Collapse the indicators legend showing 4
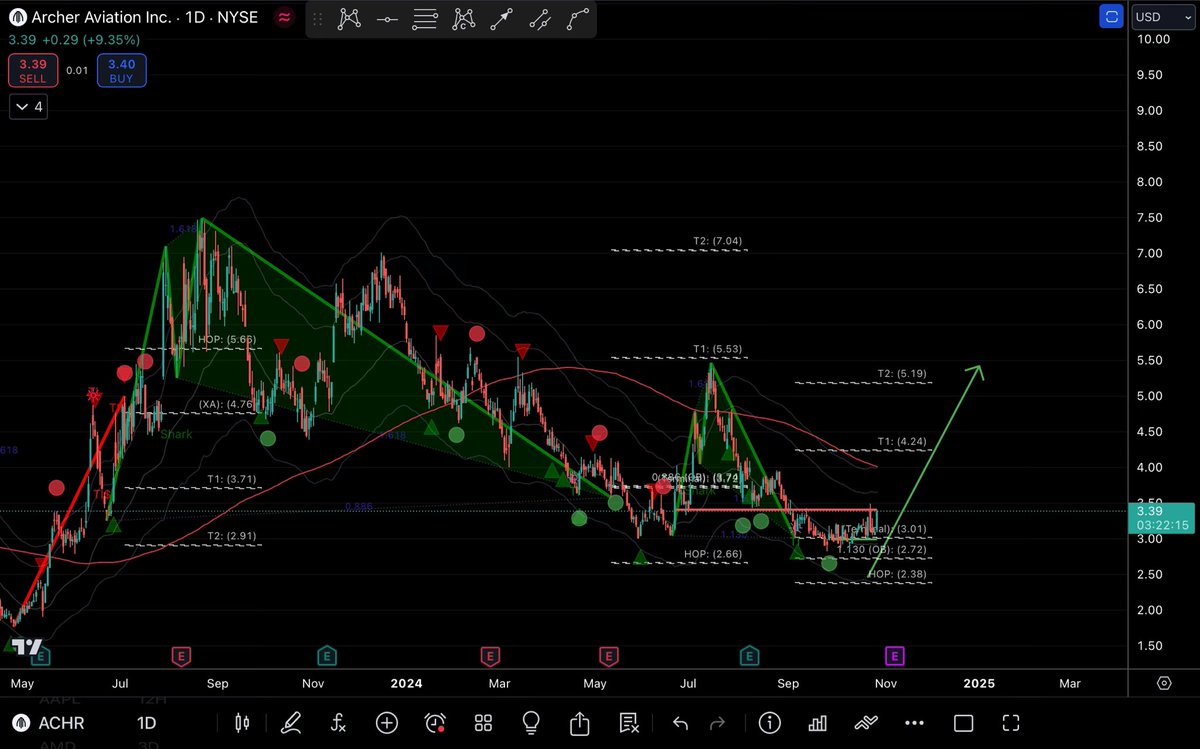This screenshot has width=1200, height=749. [x=27, y=107]
